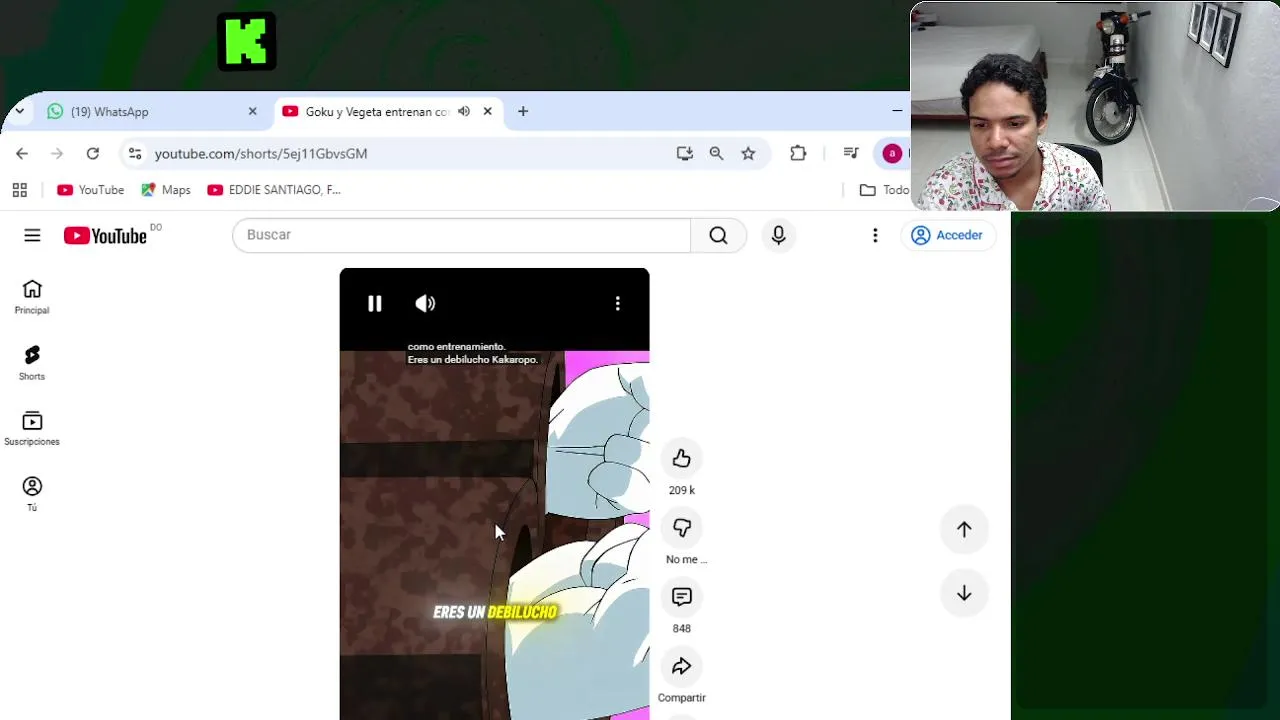Open a new browser tab

(523, 111)
